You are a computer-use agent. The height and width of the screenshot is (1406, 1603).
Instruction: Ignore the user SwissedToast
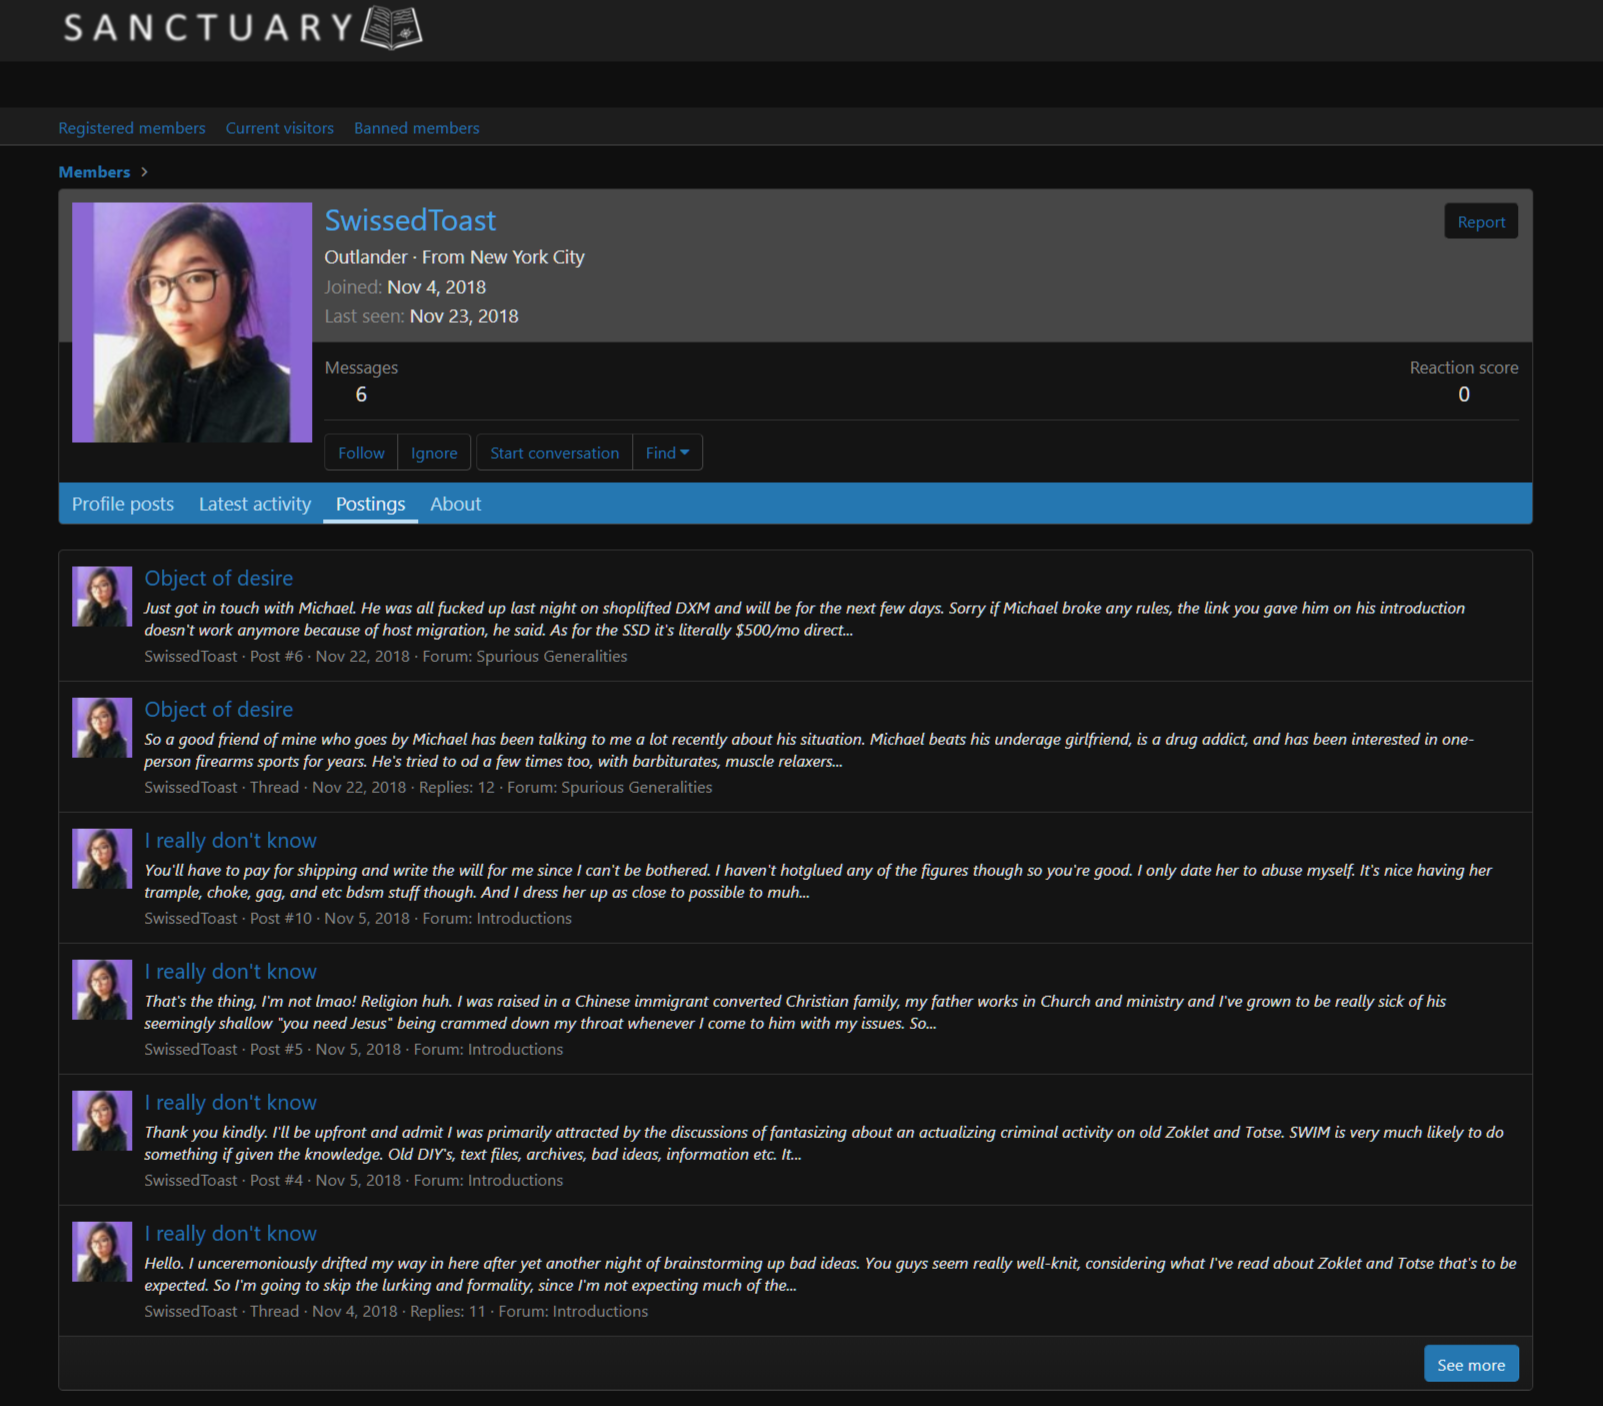(434, 453)
